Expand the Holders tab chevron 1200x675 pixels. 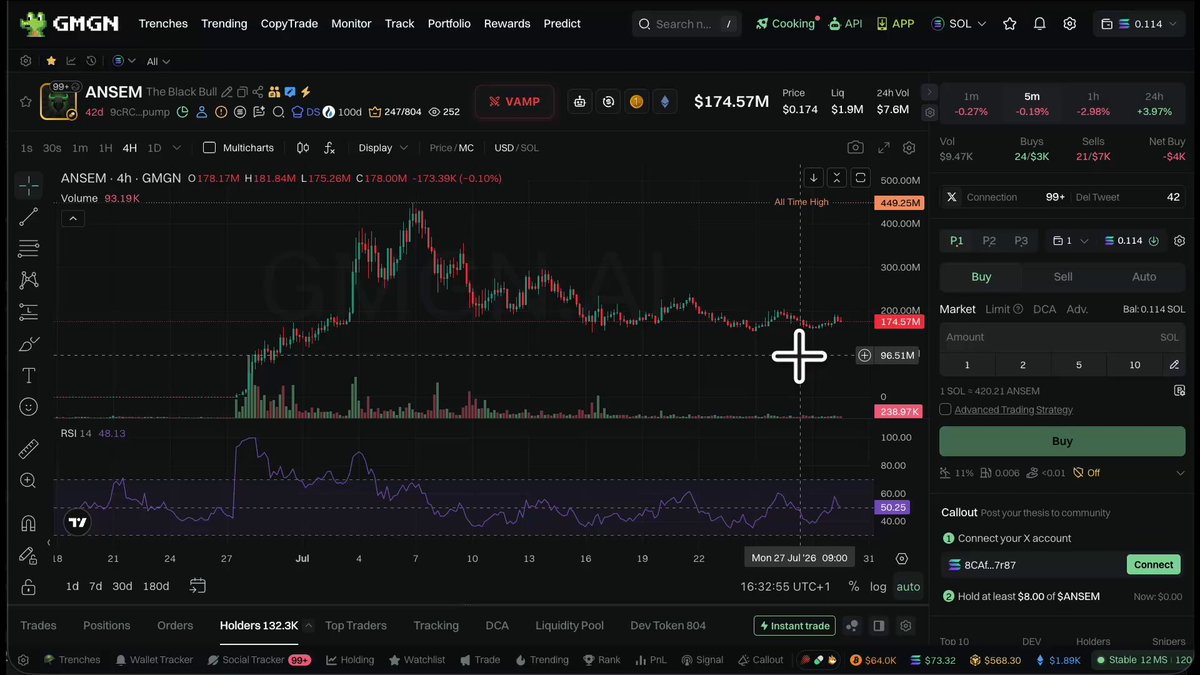[x=308, y=626]
